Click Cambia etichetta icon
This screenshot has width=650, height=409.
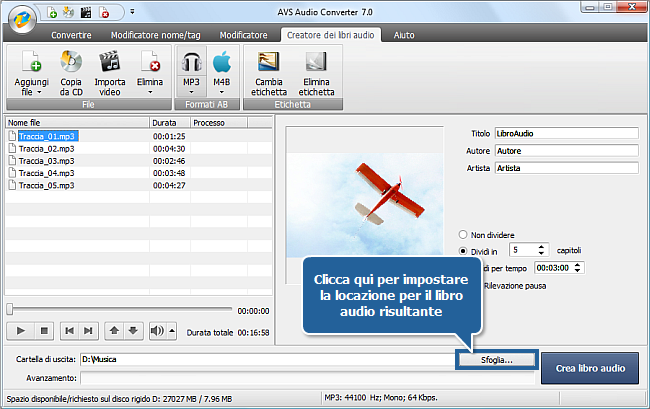(x=268, y=62)
